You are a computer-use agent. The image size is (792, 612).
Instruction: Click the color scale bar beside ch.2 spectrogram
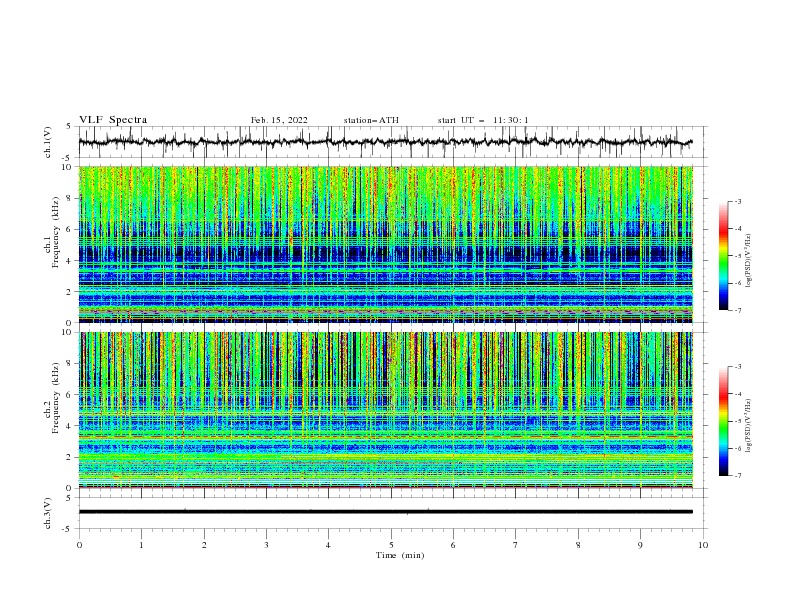click(x=723, y=421)
